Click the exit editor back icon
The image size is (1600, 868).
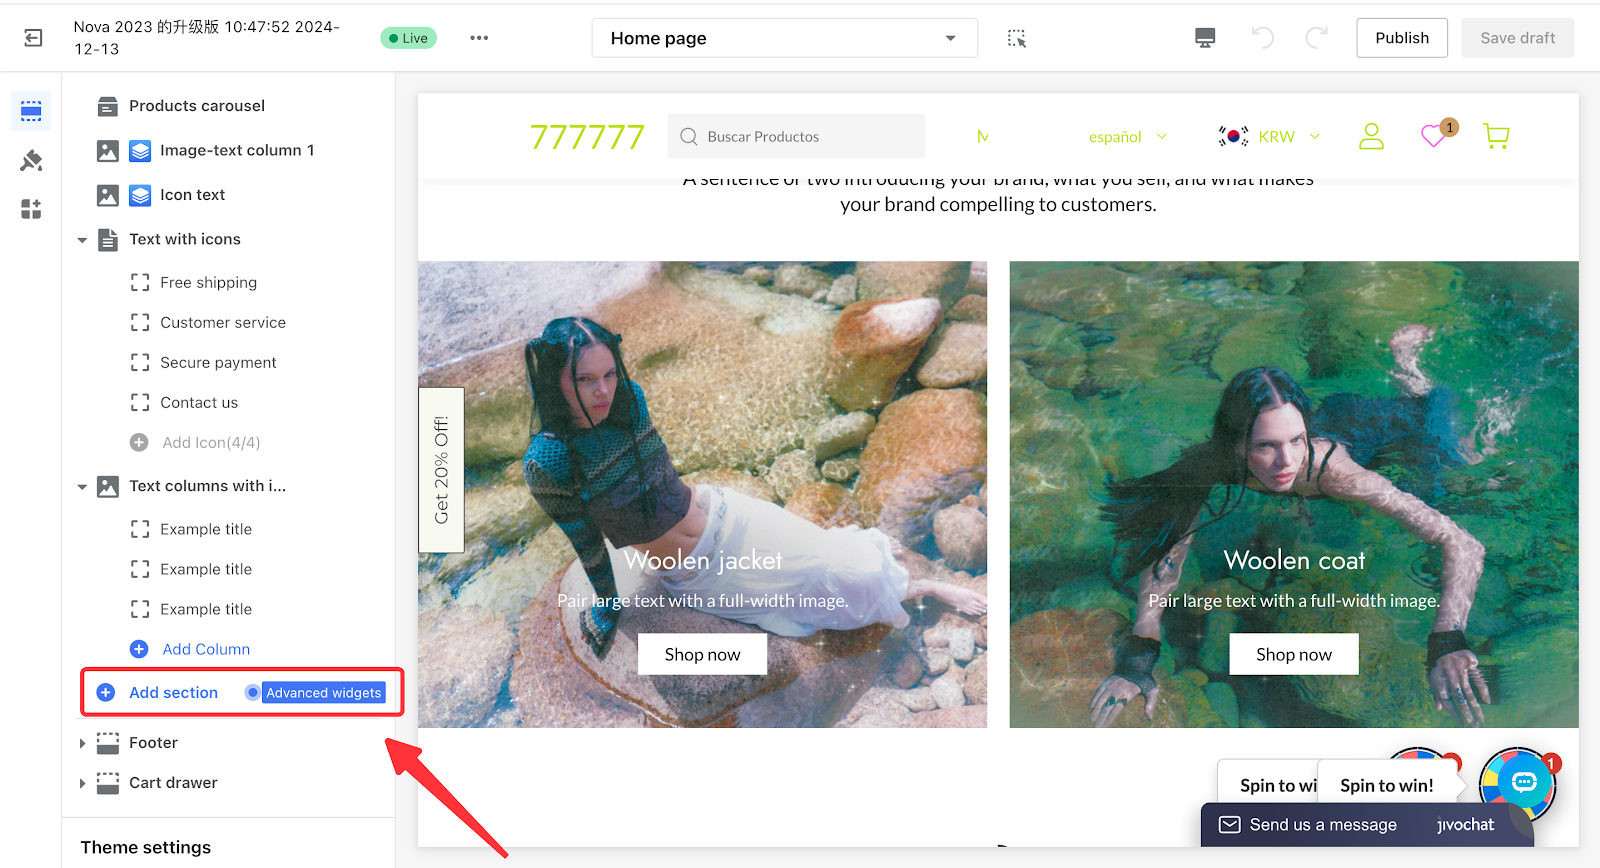tap(33, 38)
